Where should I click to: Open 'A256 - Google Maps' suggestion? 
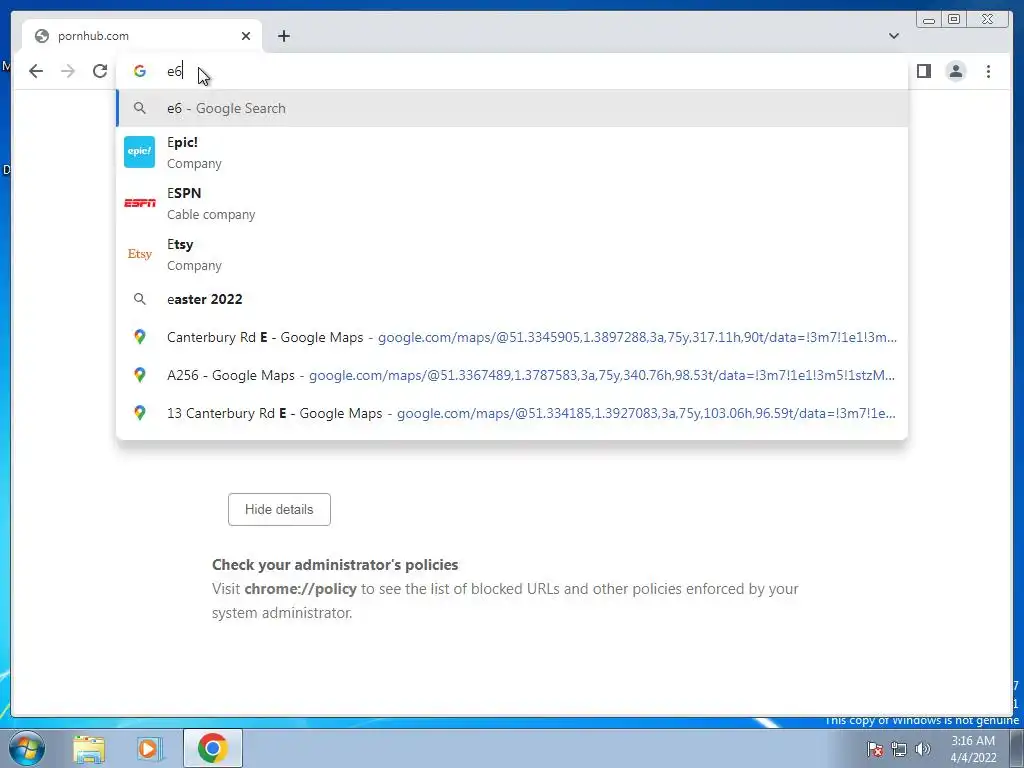click(512, 375)
